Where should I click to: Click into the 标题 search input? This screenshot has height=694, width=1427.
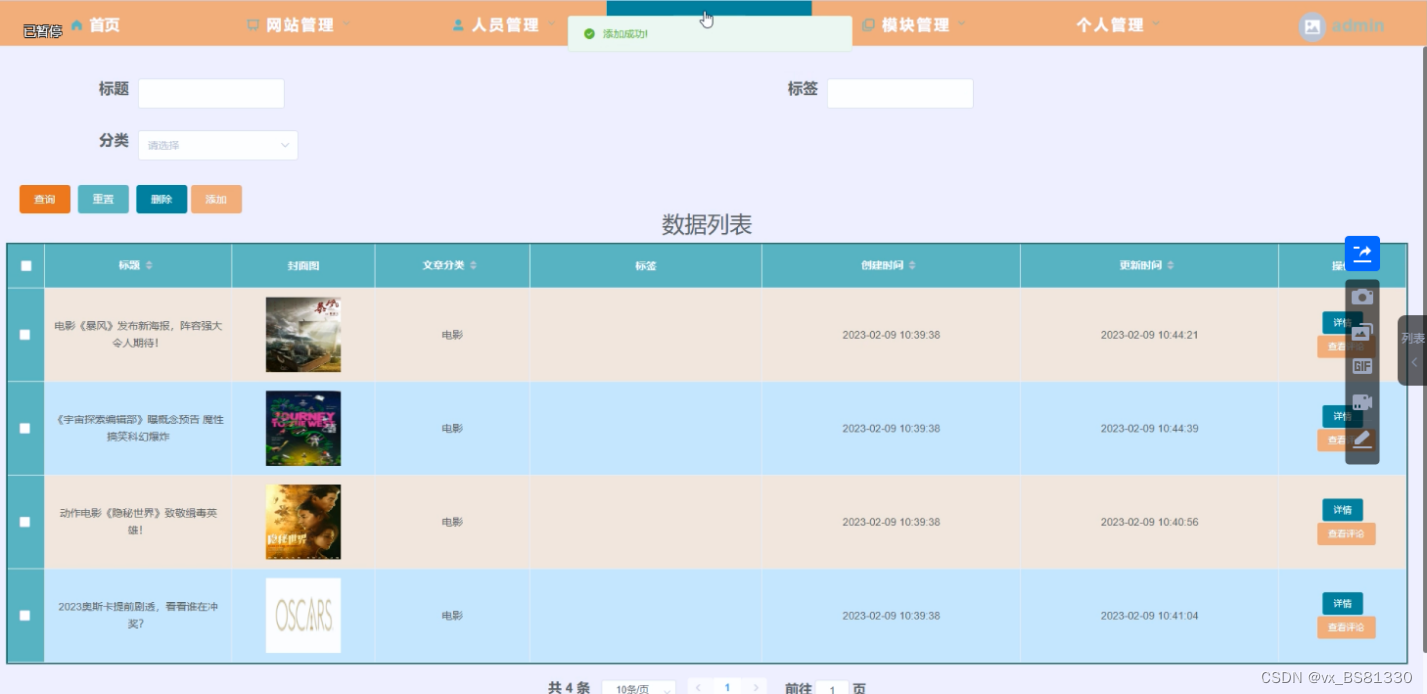pyautogui.click(x=211, y=93)
